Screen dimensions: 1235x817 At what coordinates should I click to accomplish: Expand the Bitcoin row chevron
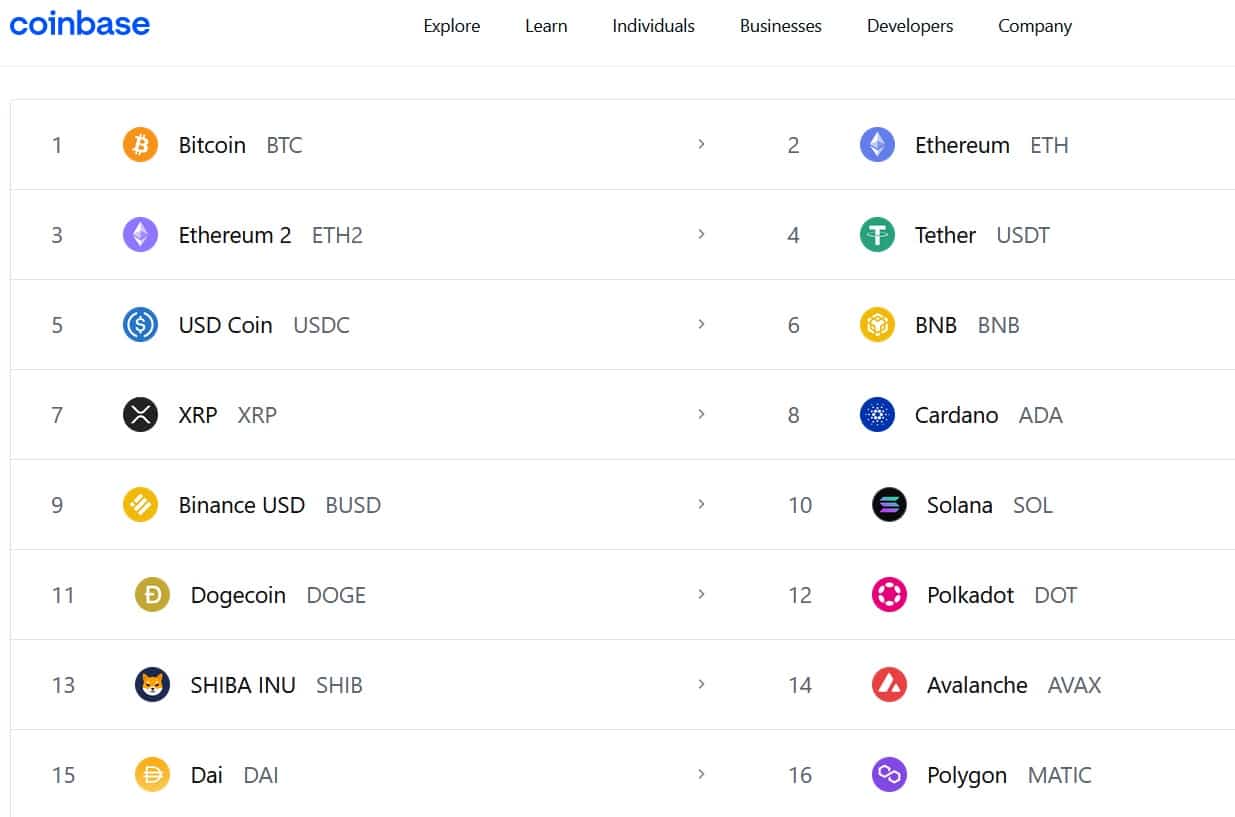[702, 144]
